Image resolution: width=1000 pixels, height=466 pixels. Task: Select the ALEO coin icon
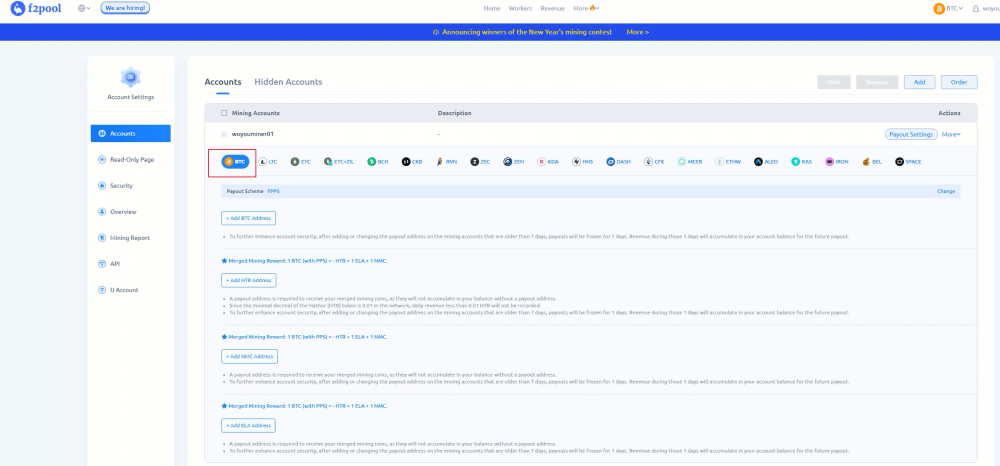[766, 161]
